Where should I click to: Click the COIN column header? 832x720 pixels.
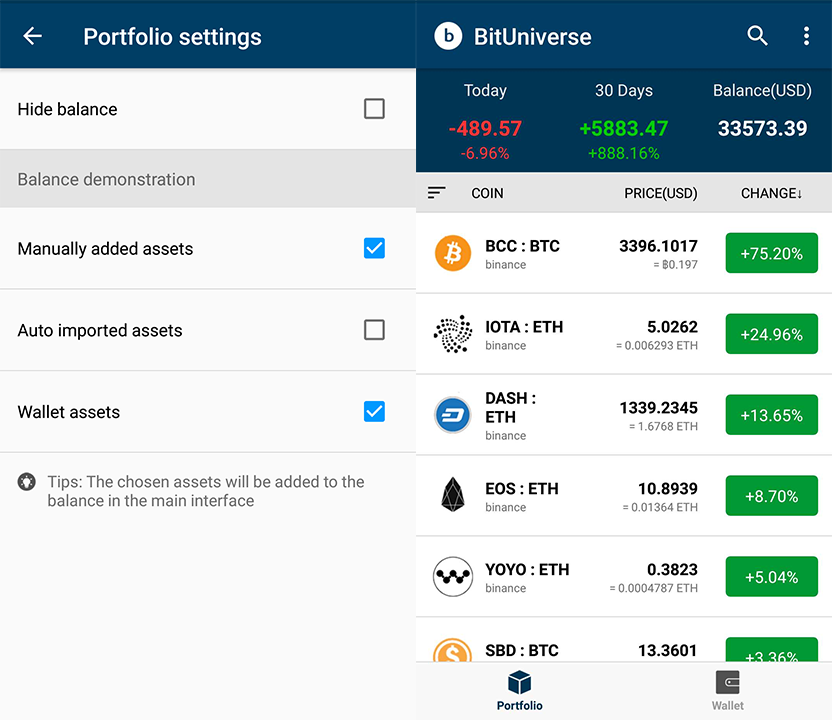coord(487,193)
